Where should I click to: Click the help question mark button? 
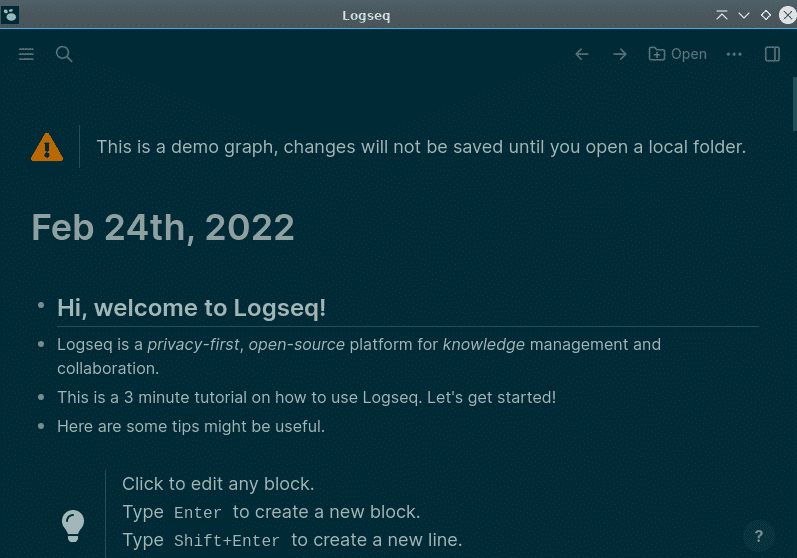pos(758,536)
